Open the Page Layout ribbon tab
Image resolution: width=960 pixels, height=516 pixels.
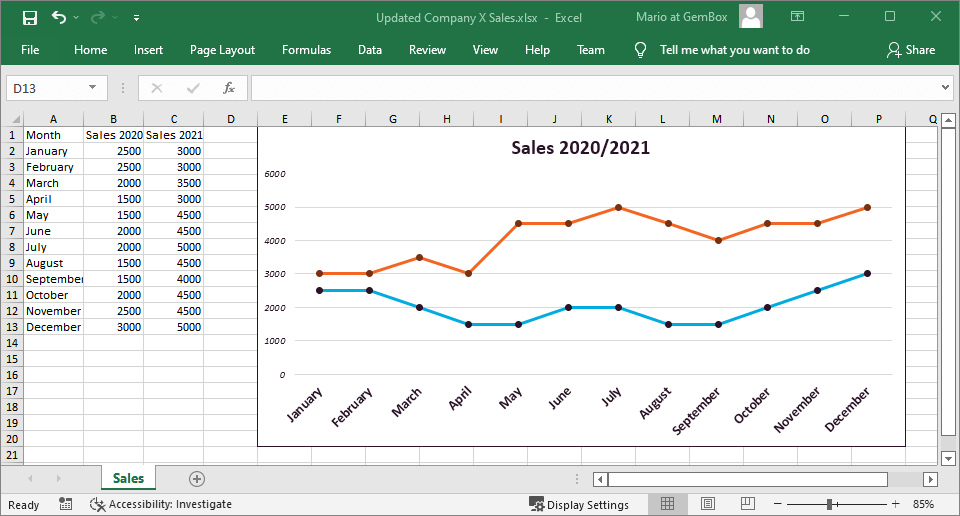222,50
